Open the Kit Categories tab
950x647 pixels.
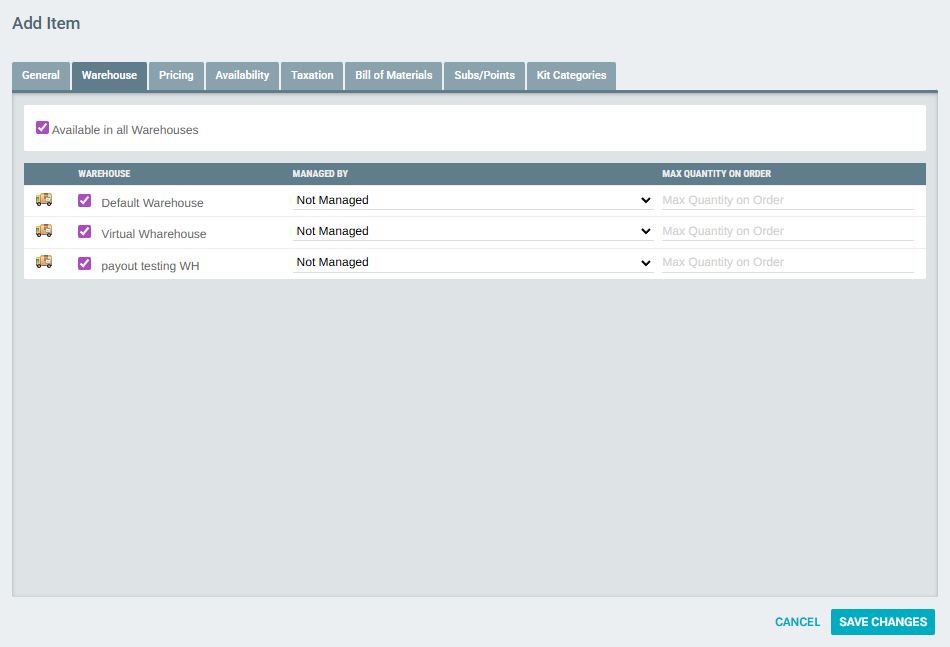tap(571, 76)
